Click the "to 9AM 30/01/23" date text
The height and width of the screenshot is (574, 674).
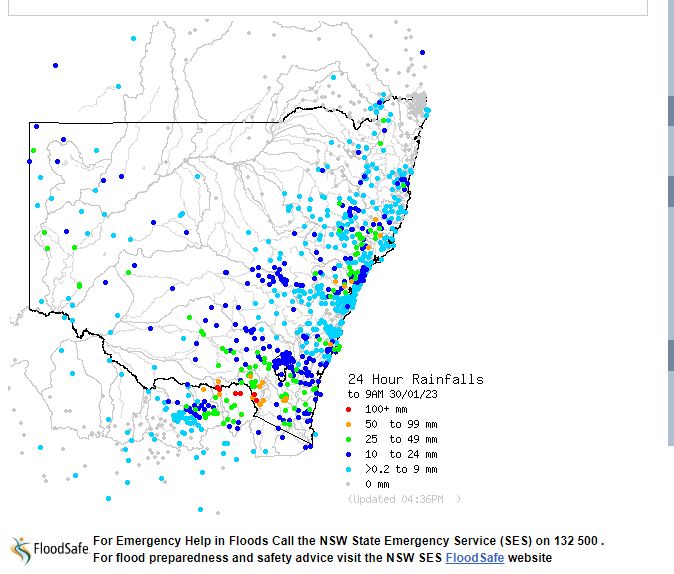click(x=392, y=394)
